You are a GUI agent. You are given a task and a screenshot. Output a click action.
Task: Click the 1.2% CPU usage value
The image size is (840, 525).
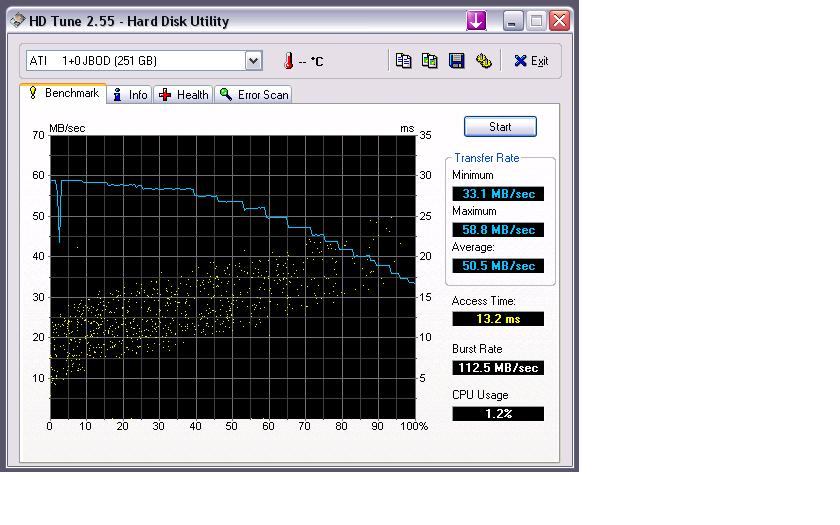pos(498,414)
